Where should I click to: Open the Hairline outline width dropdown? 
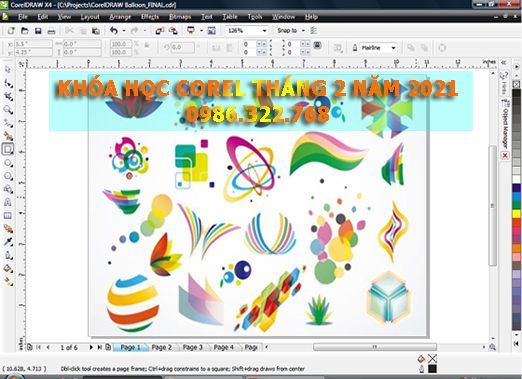tap(393, 48)
